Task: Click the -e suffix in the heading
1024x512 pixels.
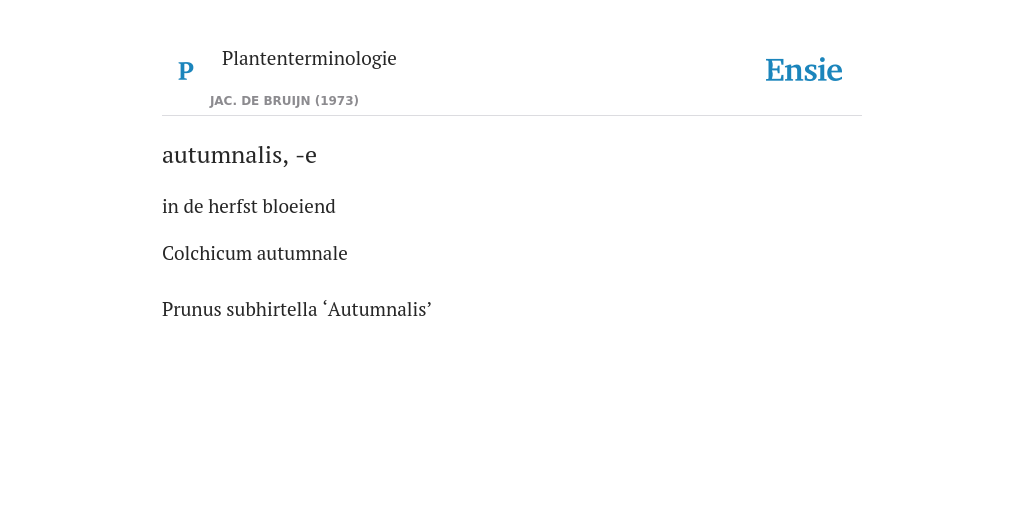Action: click(306, 155)
